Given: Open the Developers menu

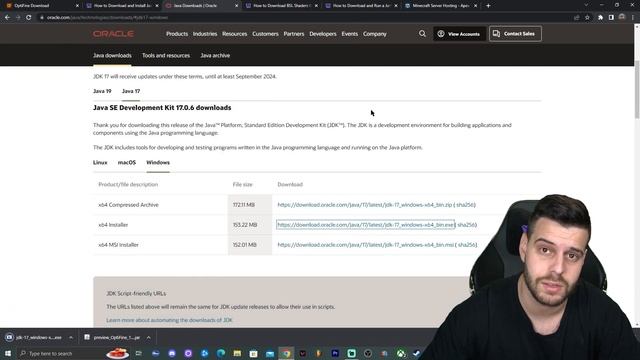Looking at the screenshot, I should click(322, 34).
